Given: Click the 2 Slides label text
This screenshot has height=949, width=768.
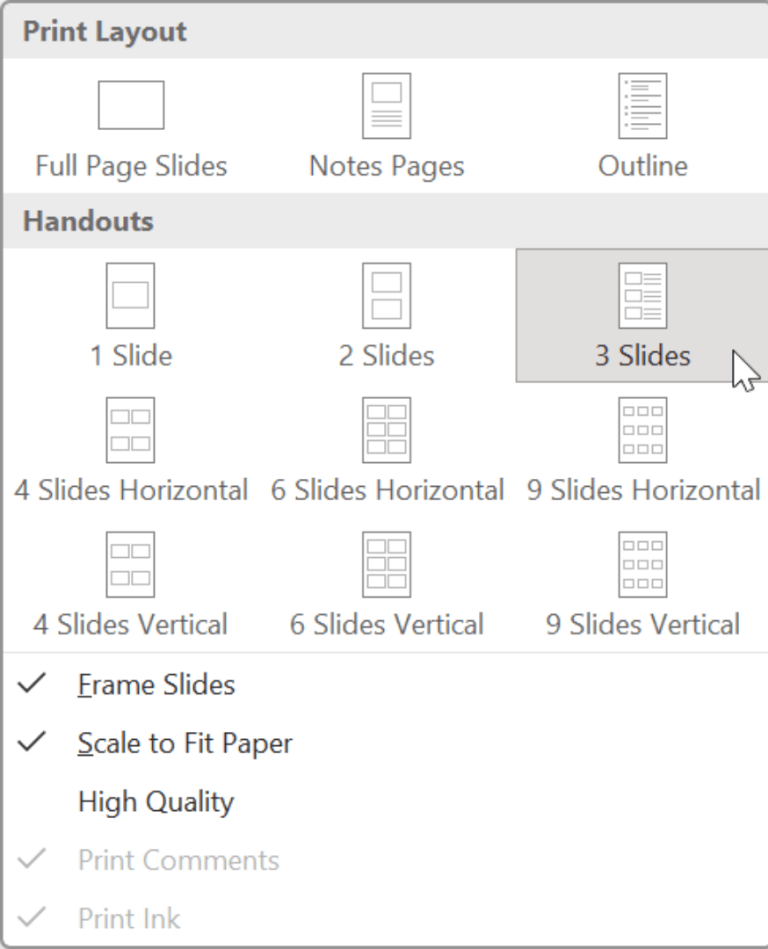Looking at the screenshot, I should coord(387,355).
